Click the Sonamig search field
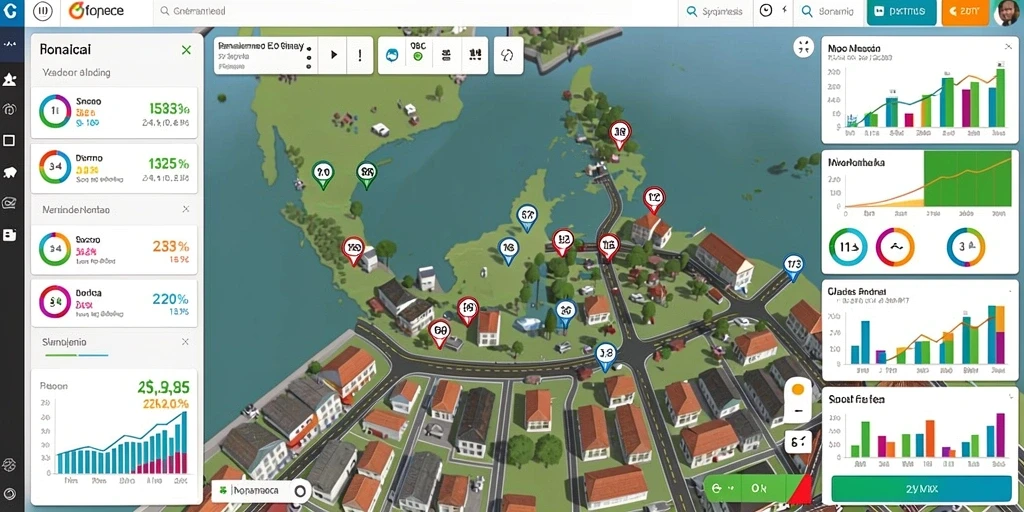 pos(827,11)
